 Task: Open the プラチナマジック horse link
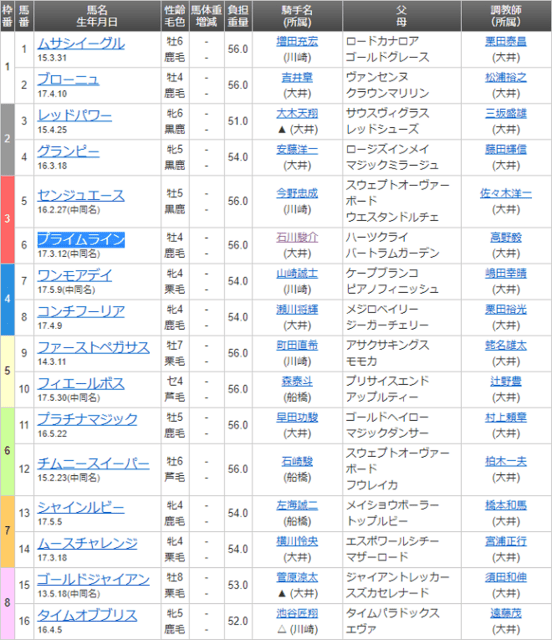pos(87,419)
